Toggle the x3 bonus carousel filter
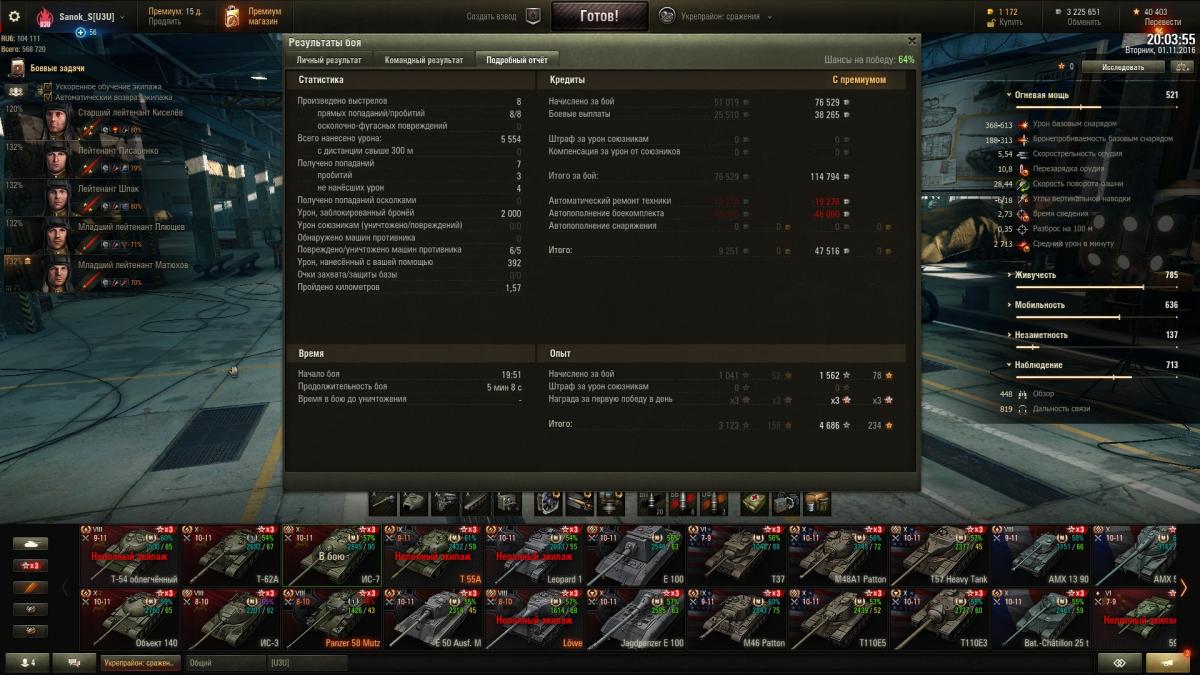This screenshot has height=675, width=1200. click(x=30, y=565)
